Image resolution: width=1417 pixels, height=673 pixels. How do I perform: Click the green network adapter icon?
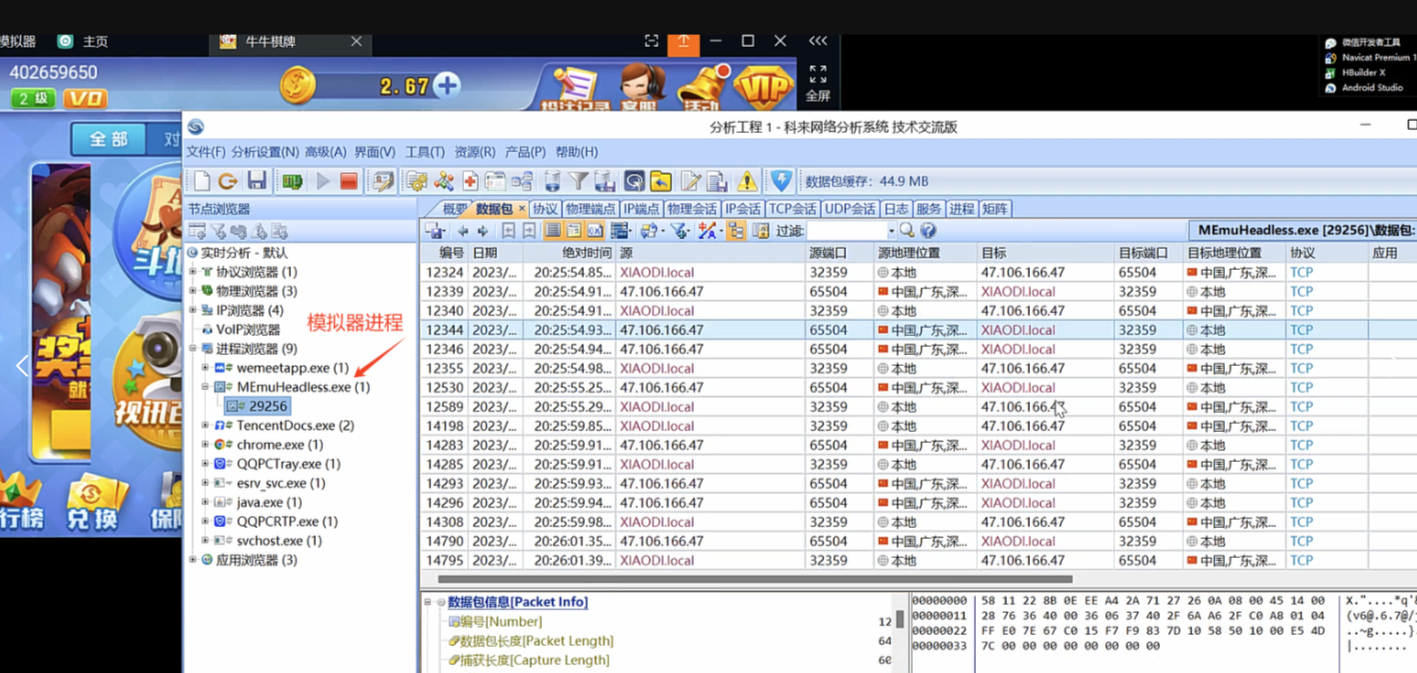tap(293, 181)
